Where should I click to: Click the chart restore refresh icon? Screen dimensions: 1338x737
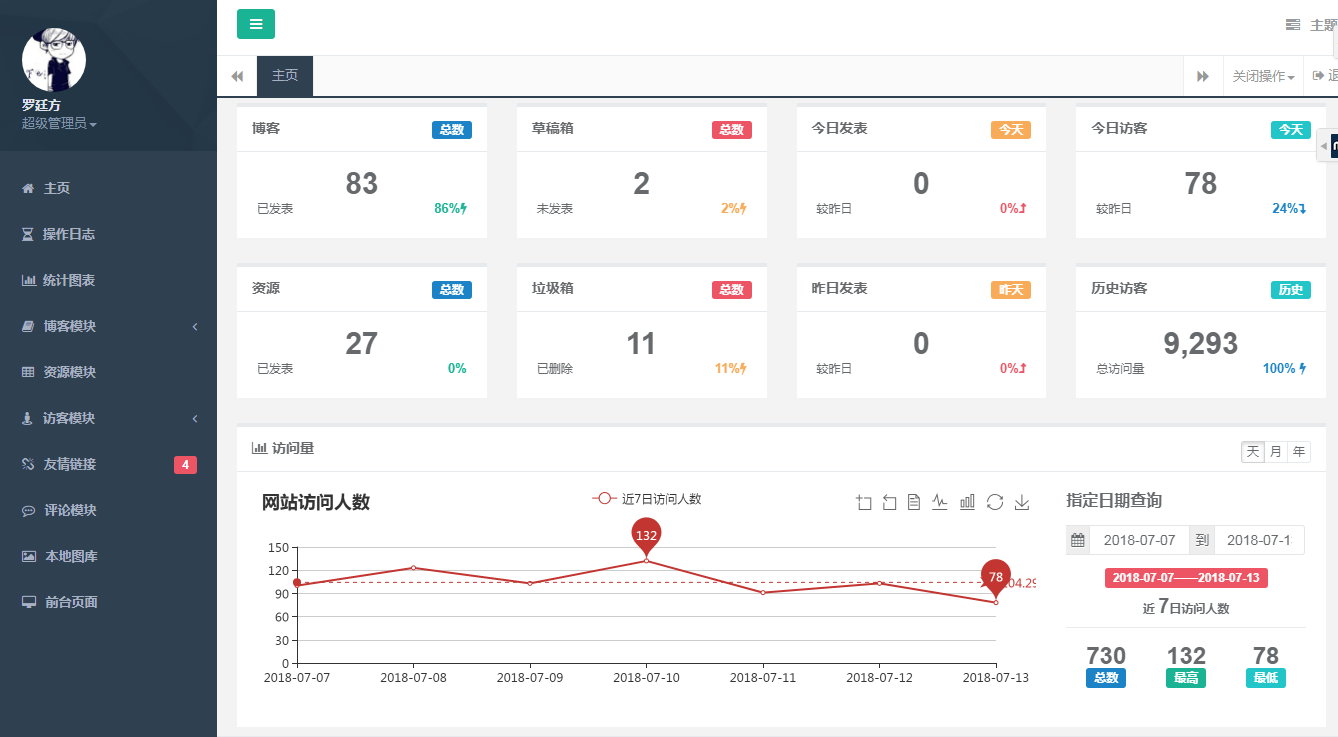point(995,502)
